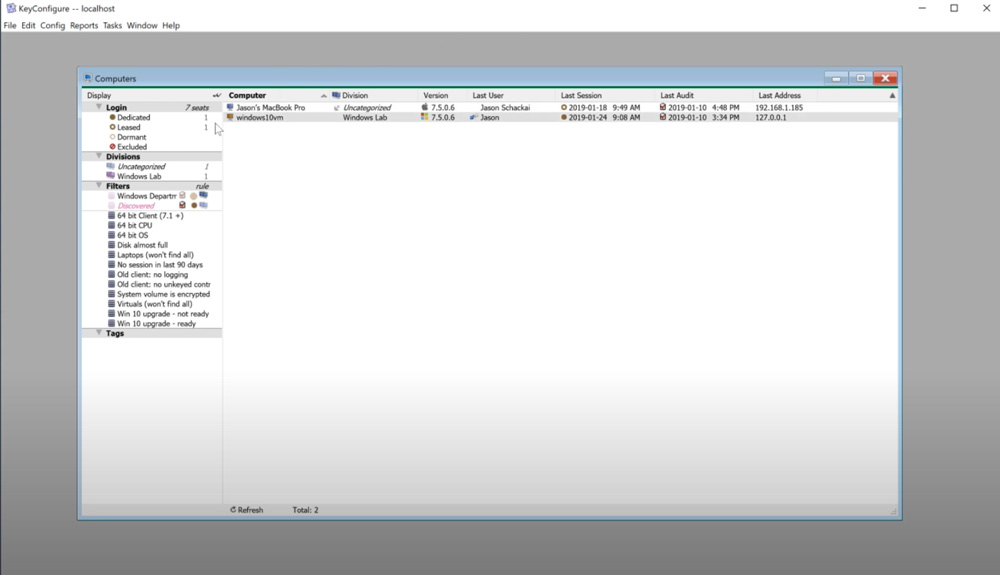Image resolution: width=1000 pixels, height=575 pixels.
Task: Collapse the Divisions section triangle
Action: point(99,156)
